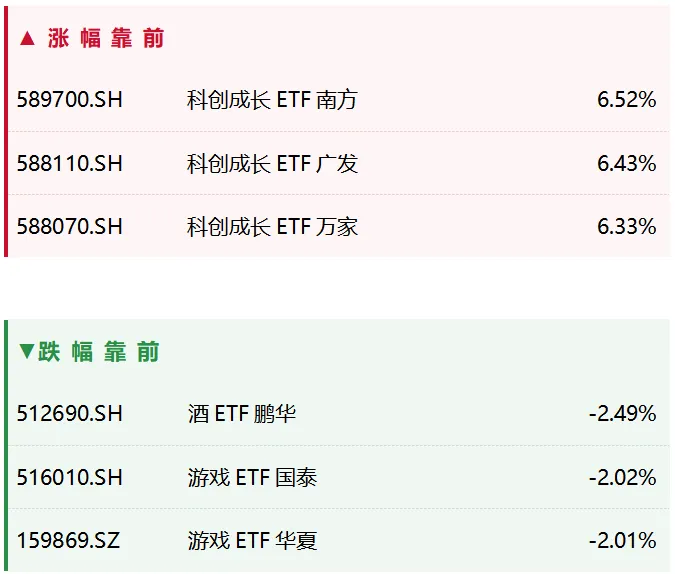Click the 6.52% gain value

point(627,100)
